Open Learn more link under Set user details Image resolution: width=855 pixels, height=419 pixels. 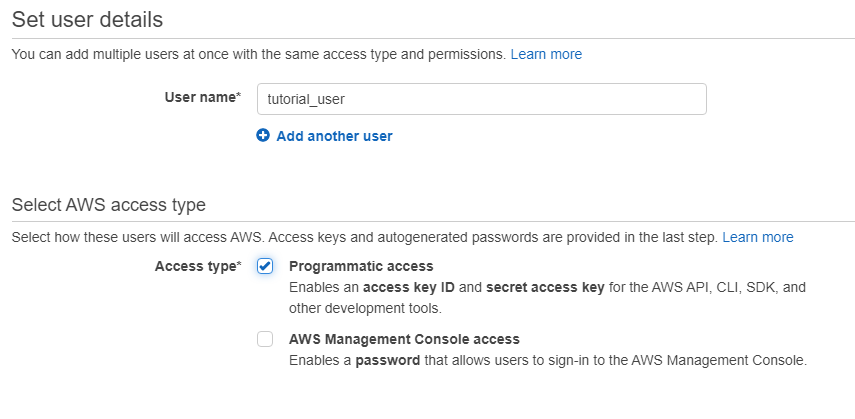pyautogui.click(x=546, y=54)
